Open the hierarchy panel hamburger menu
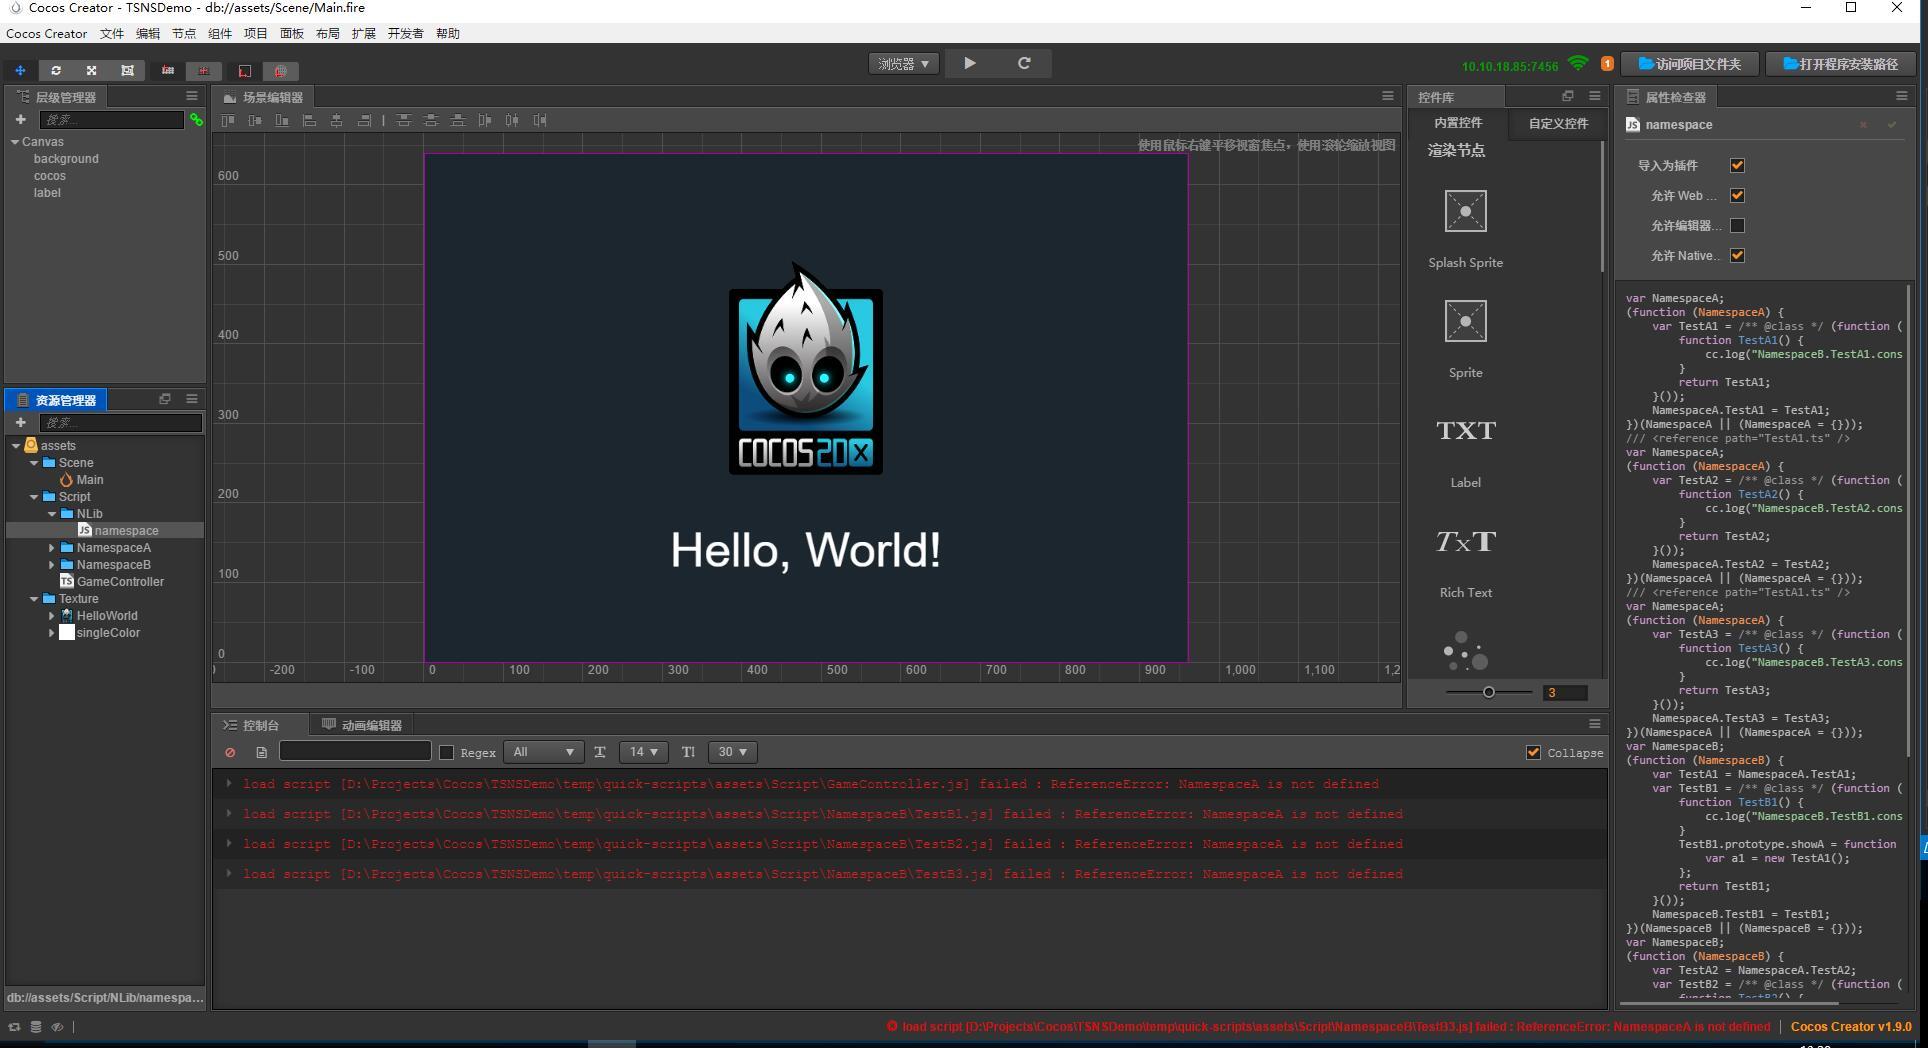The width and height of the screenshot is (1928, 1048). pyautogui.click(x=192, y=96)
